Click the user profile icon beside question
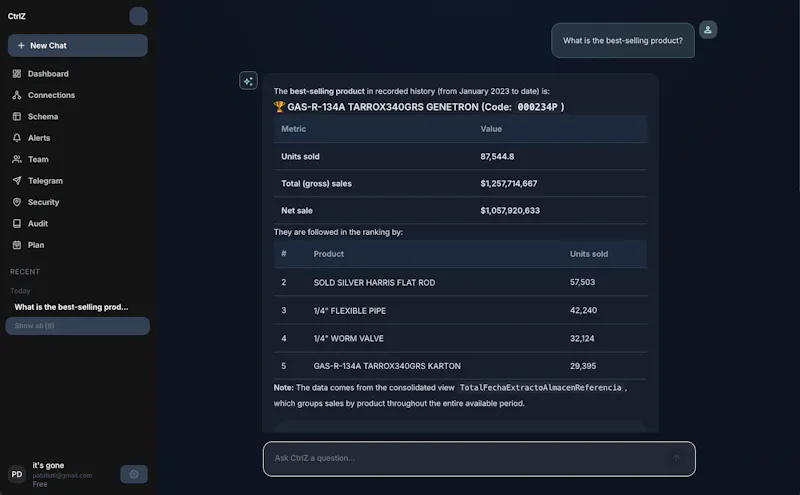 click(x=708, y=30)
